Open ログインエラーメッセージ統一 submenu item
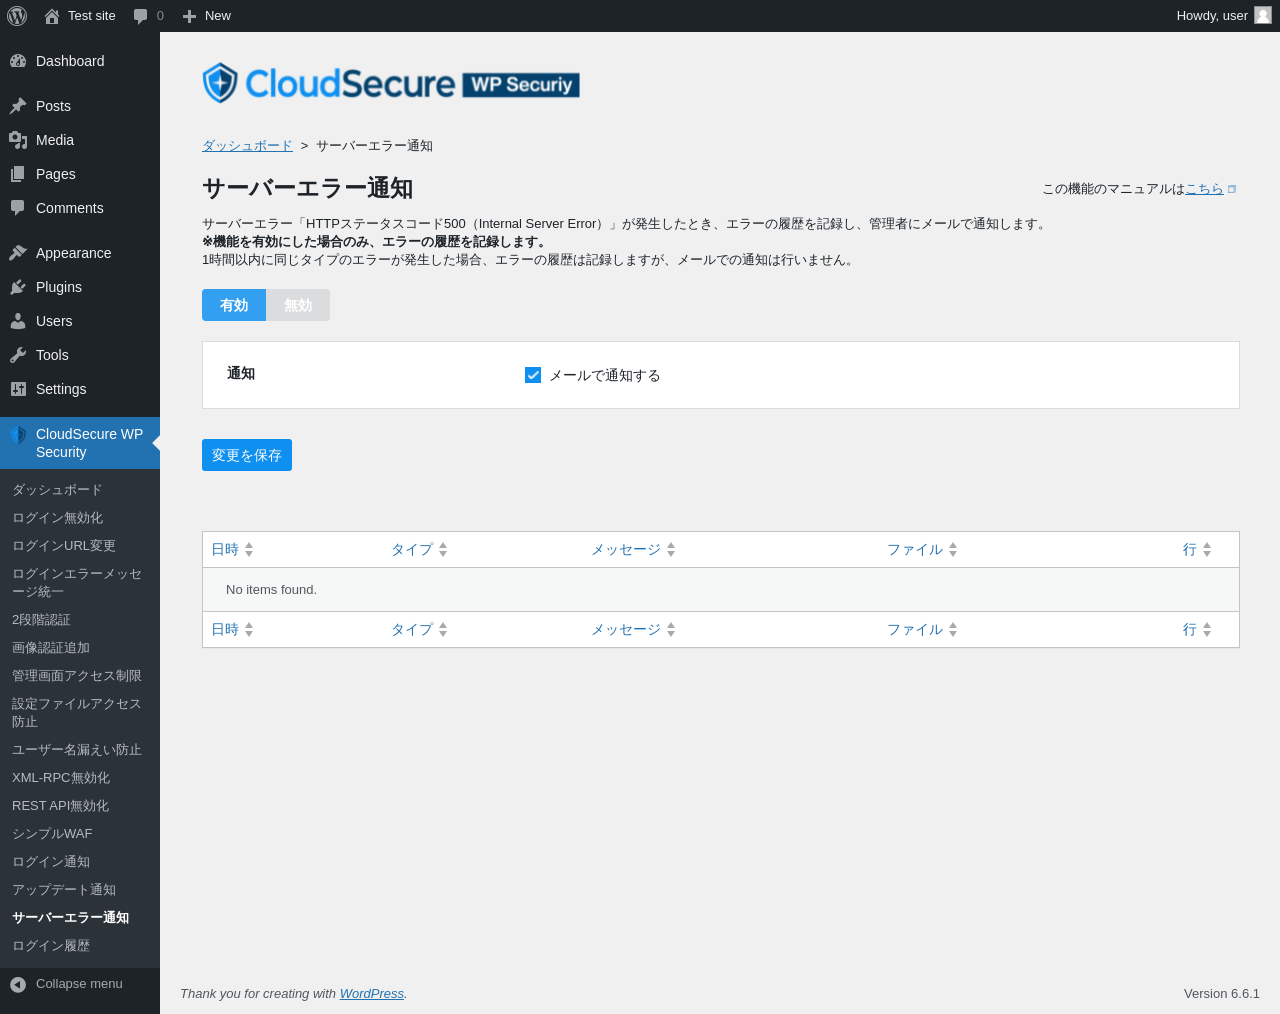This screenshot has width=1280, height=1014. [x=80, y=583]
